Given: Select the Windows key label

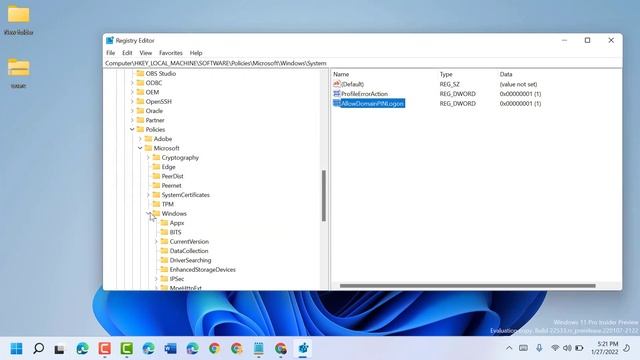Looking at the screenshot, I should point(174,213).
